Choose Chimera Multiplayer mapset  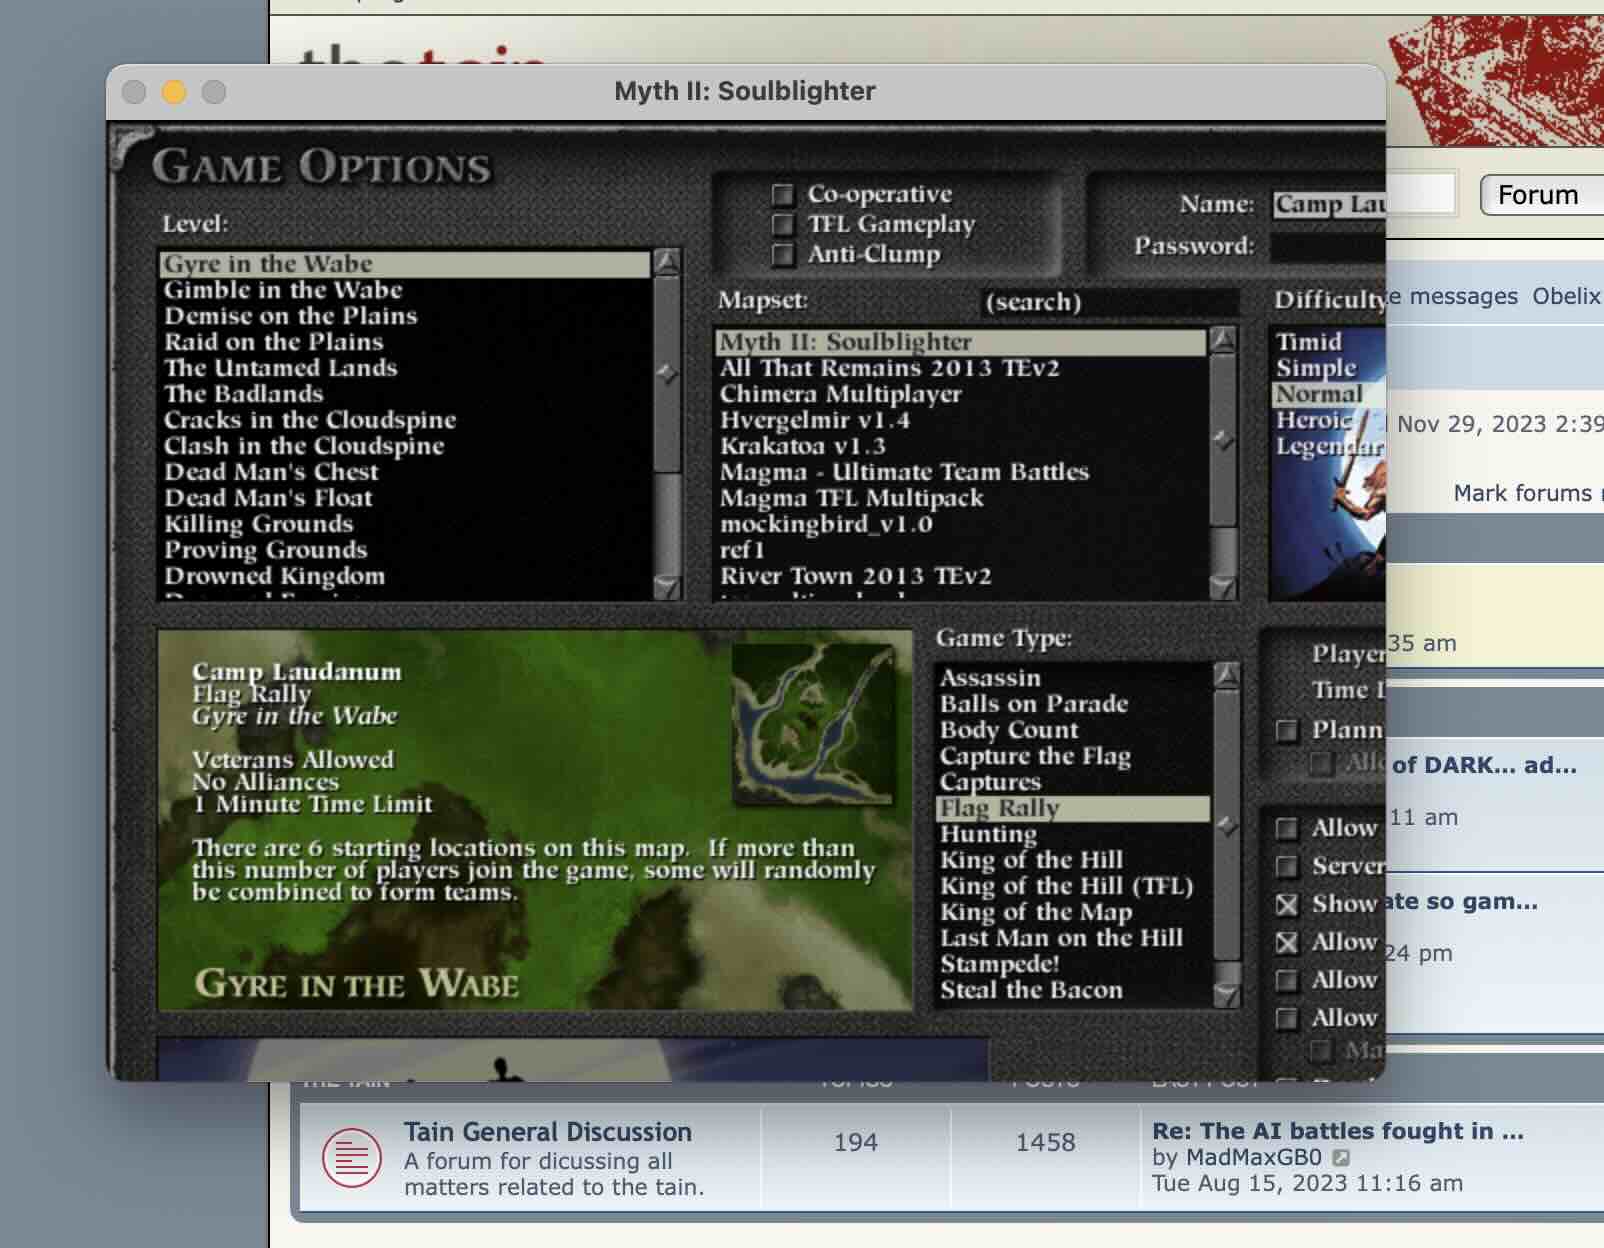[961, 394]
